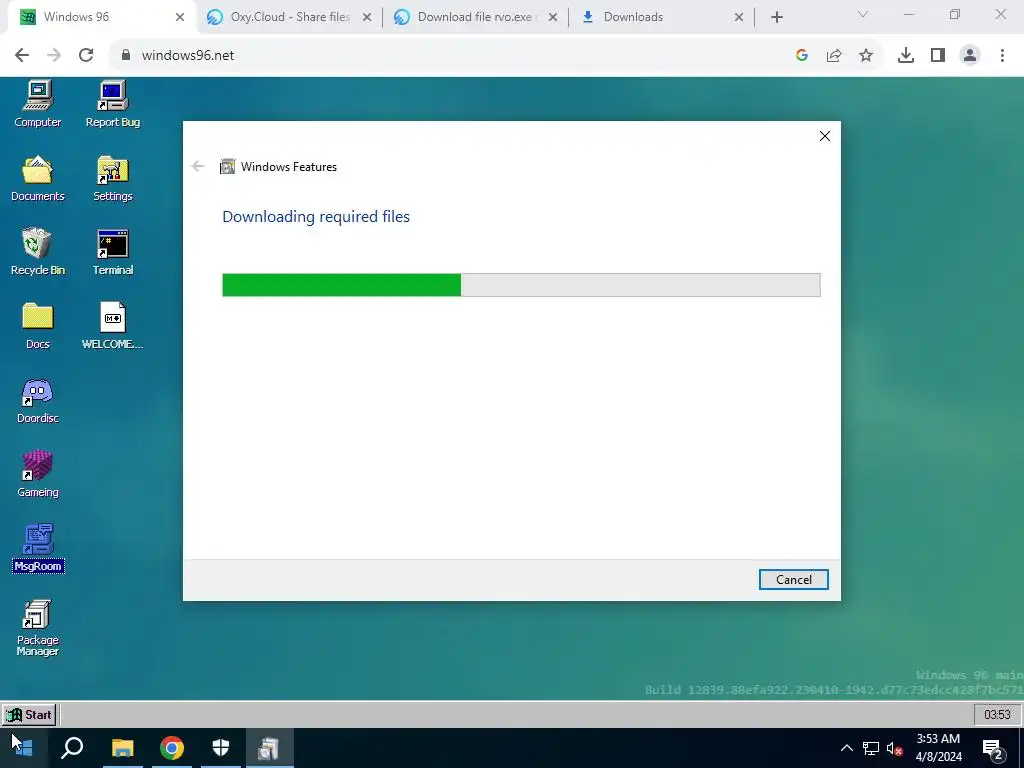
Task: Click Chrome icon in taskbar
Action: 172,748
